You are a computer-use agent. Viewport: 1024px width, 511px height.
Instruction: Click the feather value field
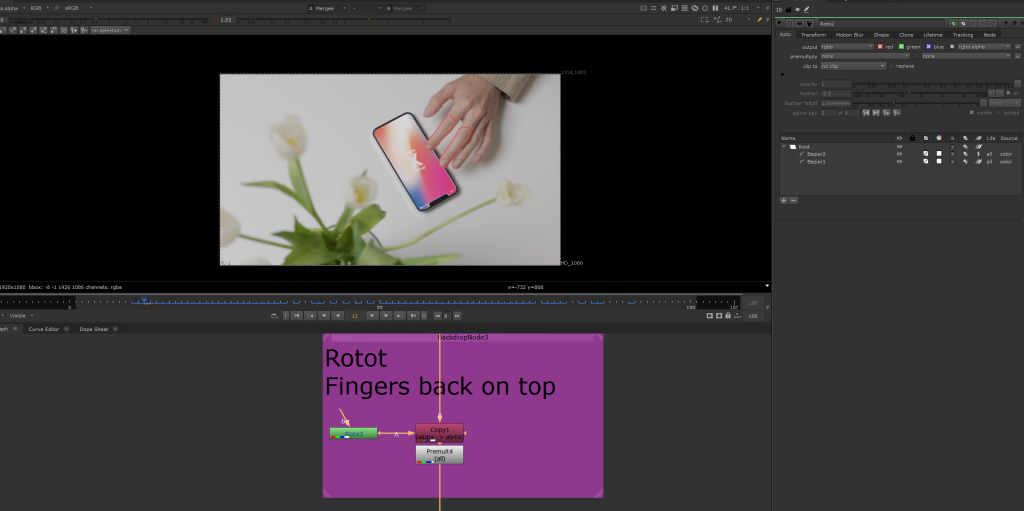pyautogui.click(x=835, y=93)
